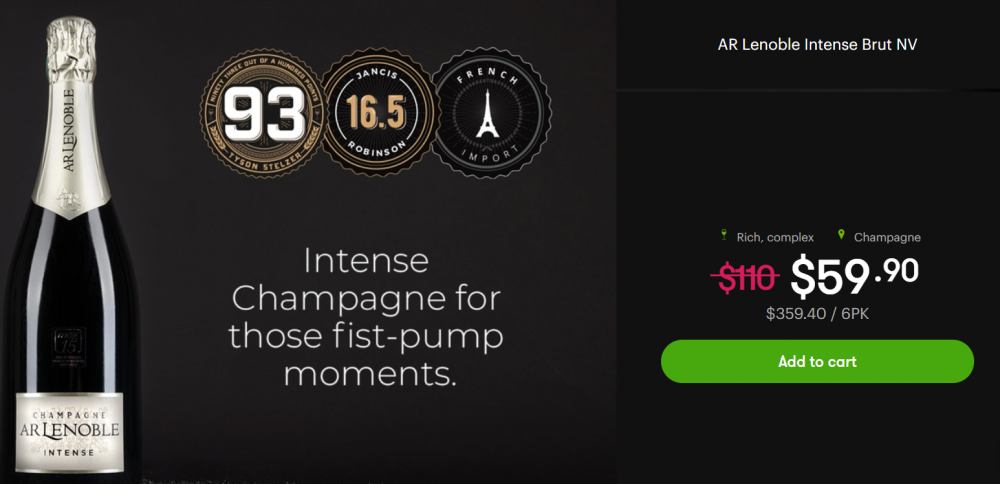Select the $359.40 / 6PK price text

pyautogui.click(x=817, y=314)
